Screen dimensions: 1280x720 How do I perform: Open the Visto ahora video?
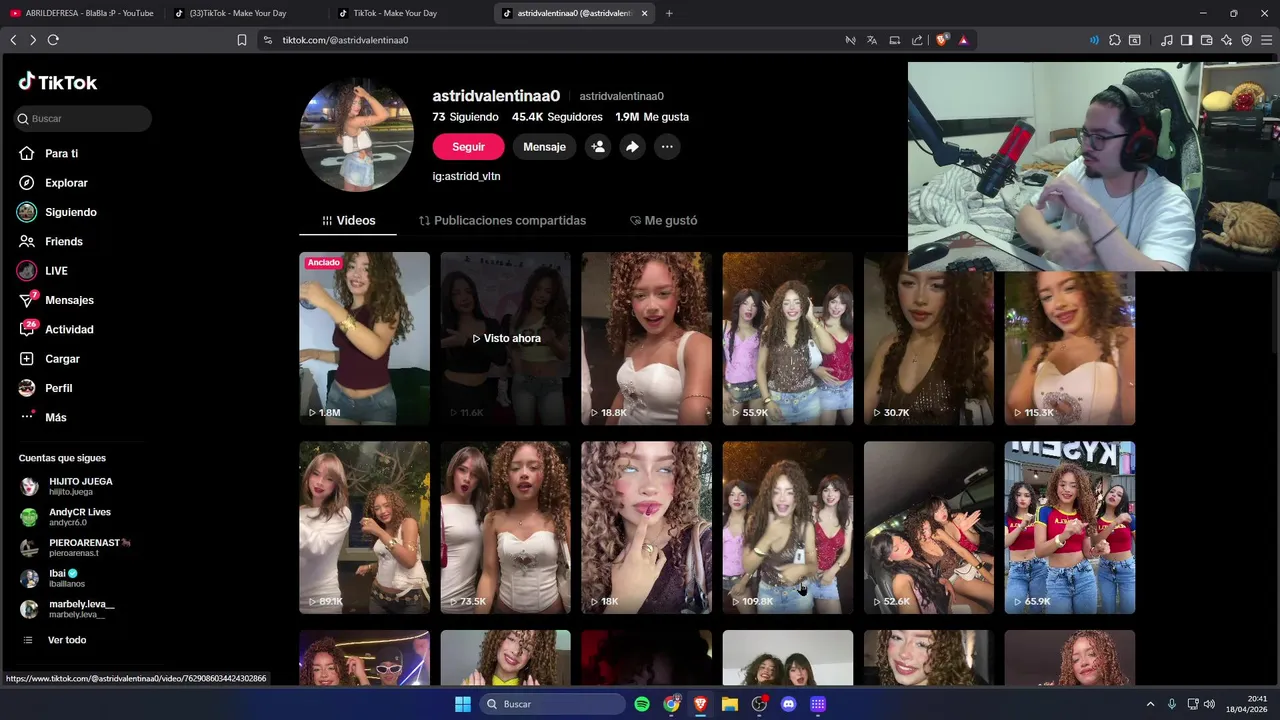pyautogui.click(x=505, y=338)
